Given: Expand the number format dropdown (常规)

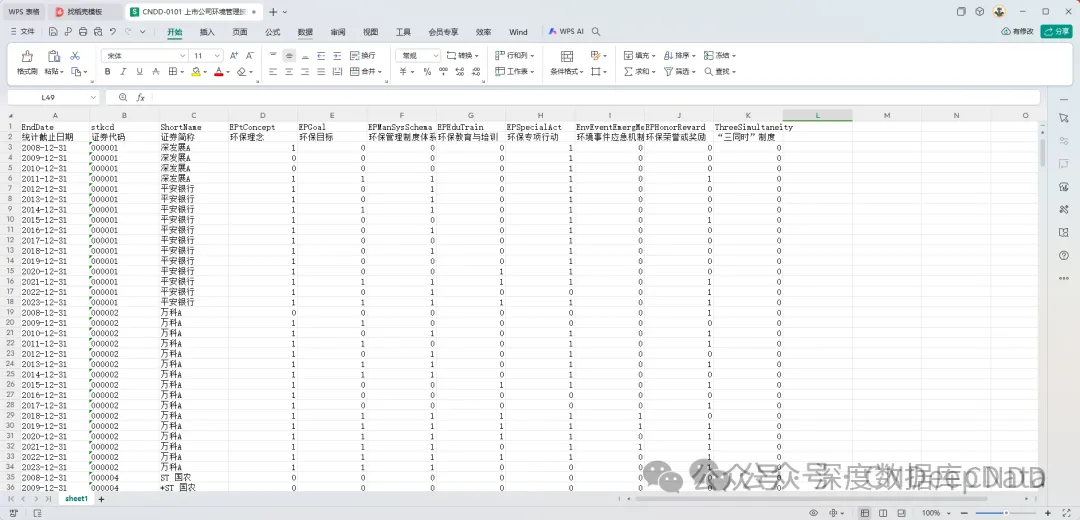Looking at the screenshot, I should pos(417,56).
